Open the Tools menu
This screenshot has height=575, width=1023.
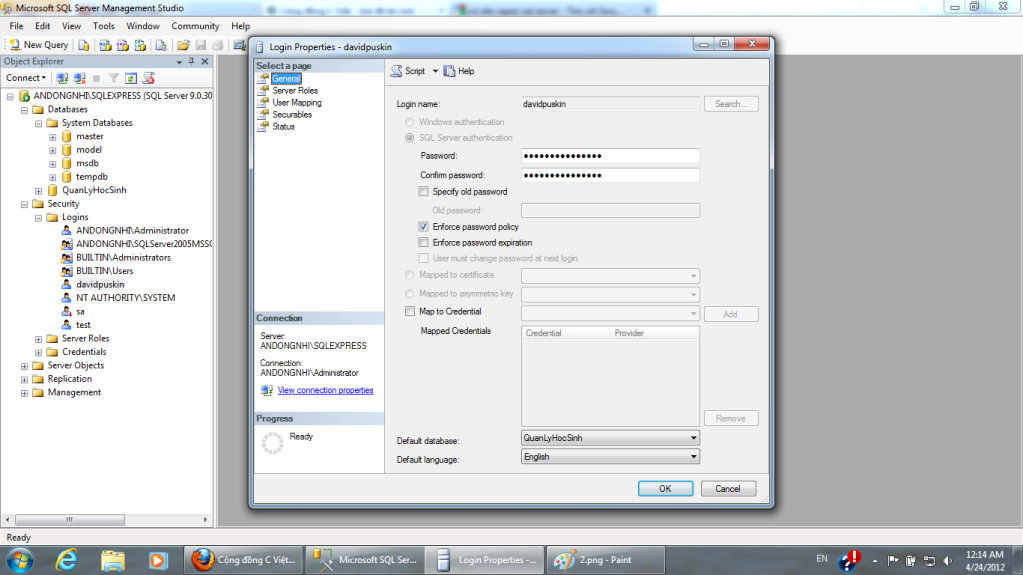(103, 26)
